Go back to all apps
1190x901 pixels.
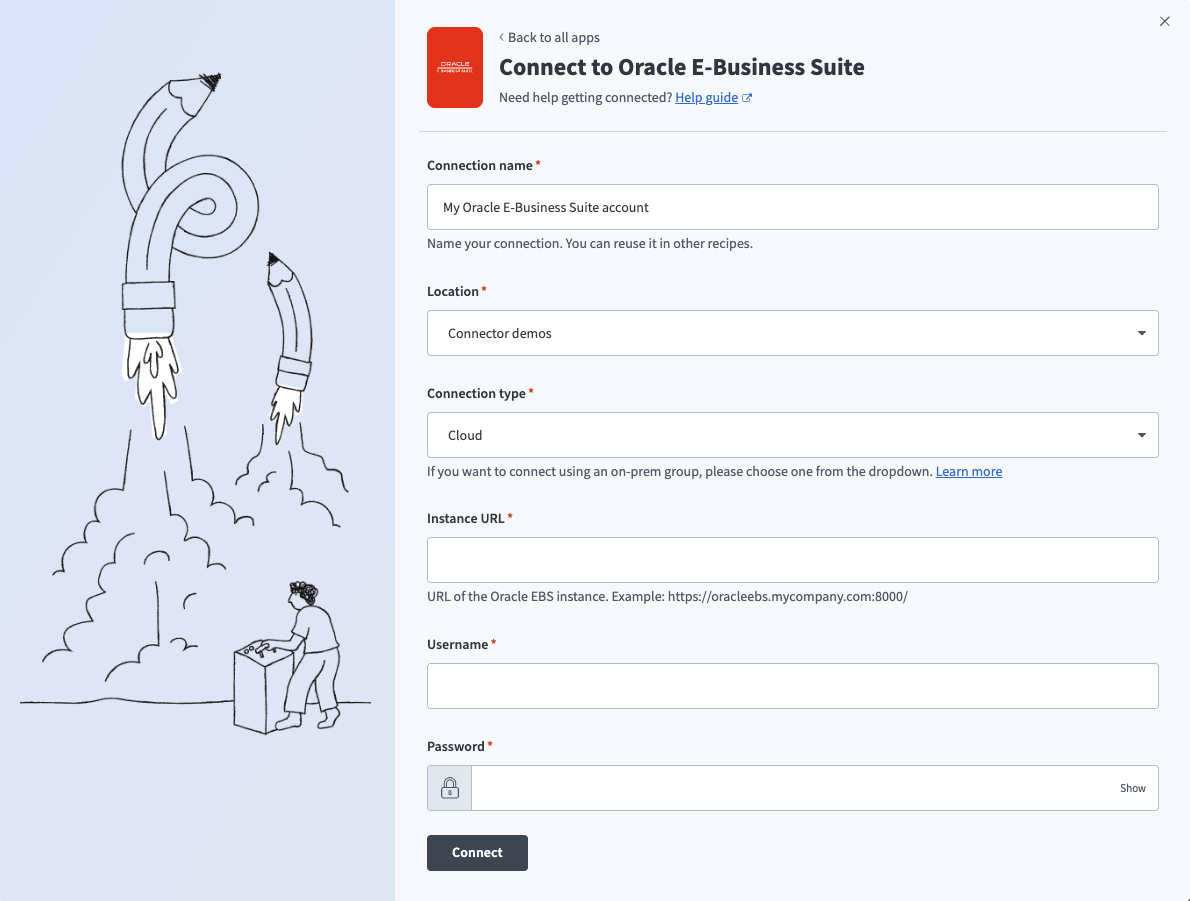click(x=553, y=38)
